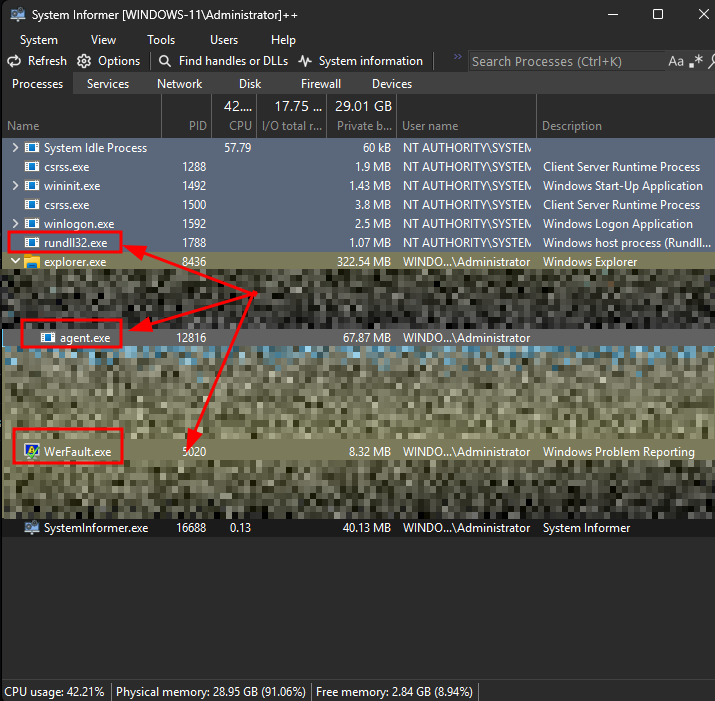Image resolution: width=715 pixels, height=701 pixels.
Task: Select the SystemInformer.exe process name
Action: click(x=96, y=528)
